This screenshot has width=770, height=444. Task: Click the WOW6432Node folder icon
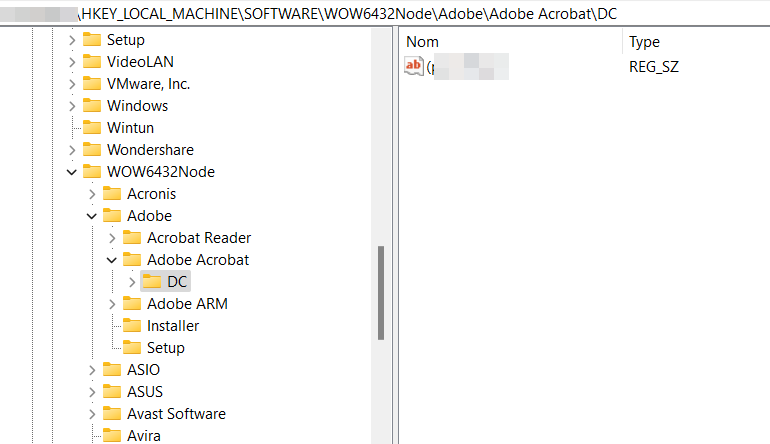pyautogui.click(x=92, y=171)
